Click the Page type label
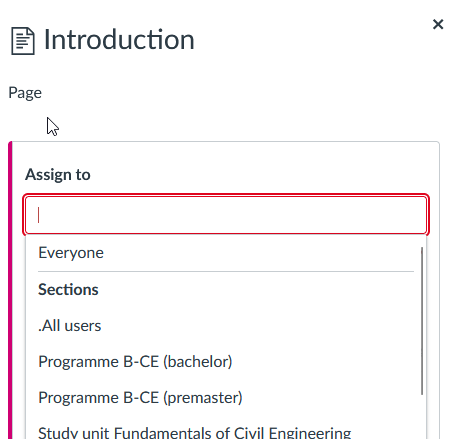The width and height of the screenshot is (454, 439). [x=25, y=93]
